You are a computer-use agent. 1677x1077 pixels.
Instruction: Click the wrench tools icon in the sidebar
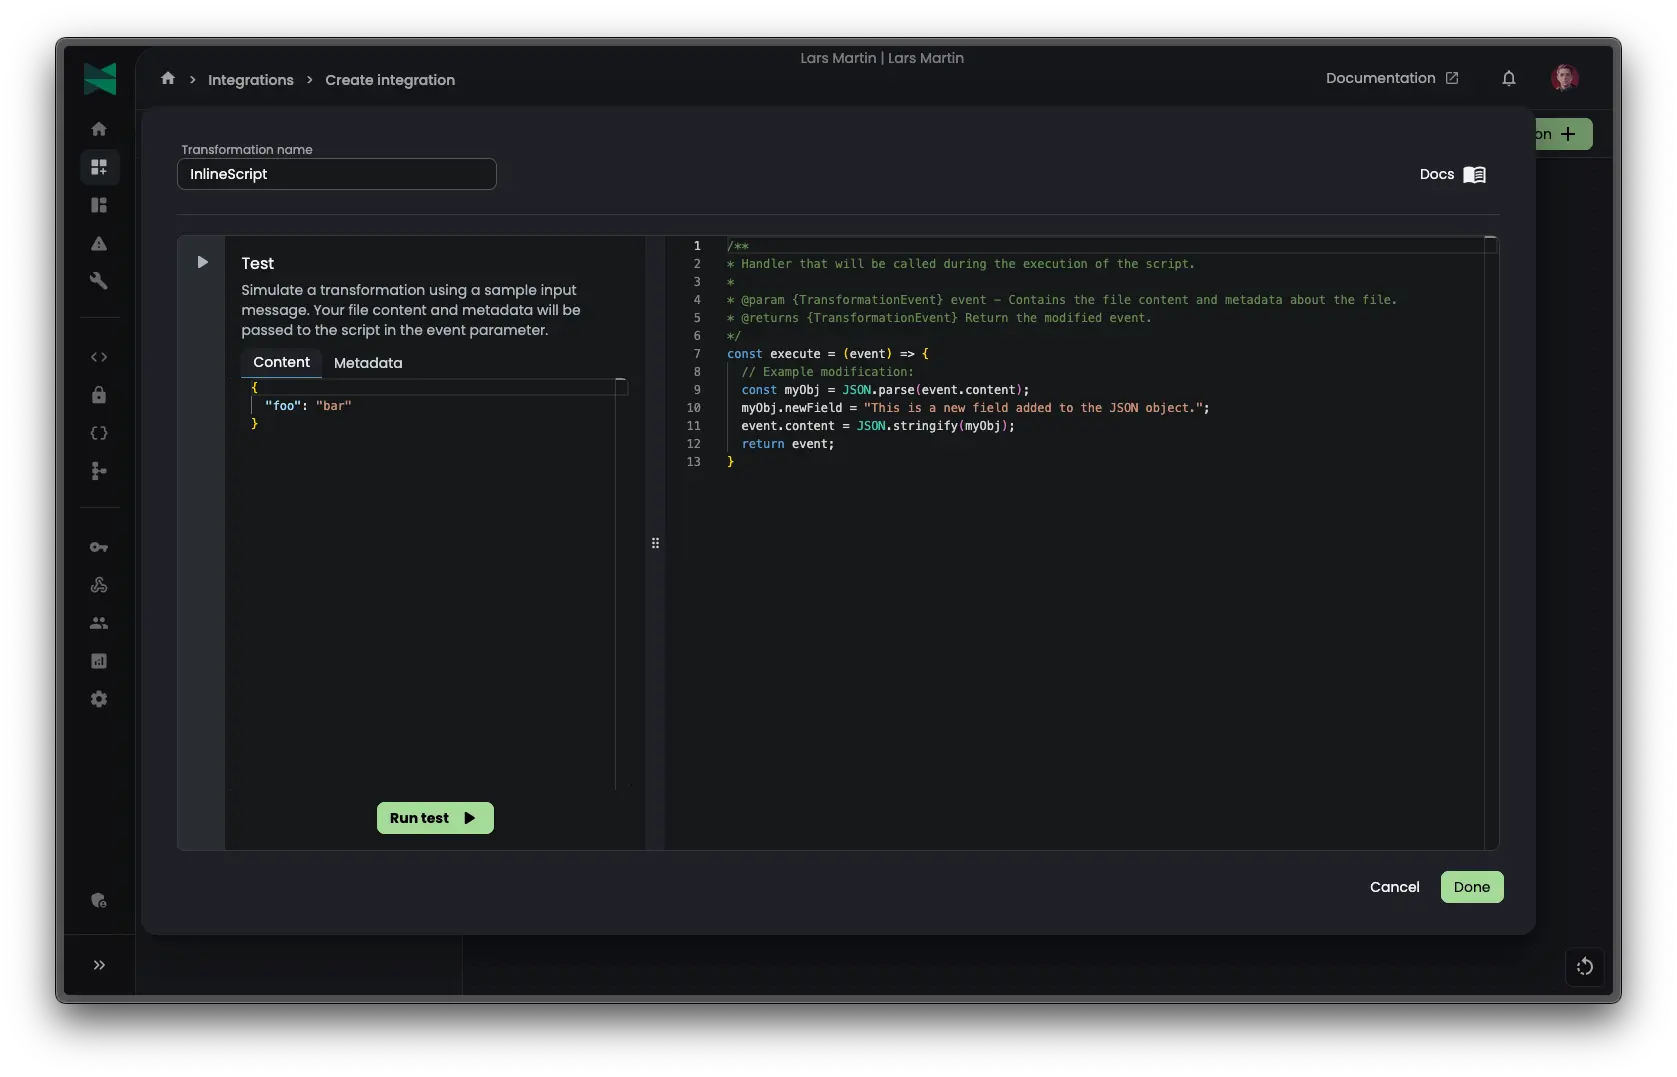pos(99,281)
